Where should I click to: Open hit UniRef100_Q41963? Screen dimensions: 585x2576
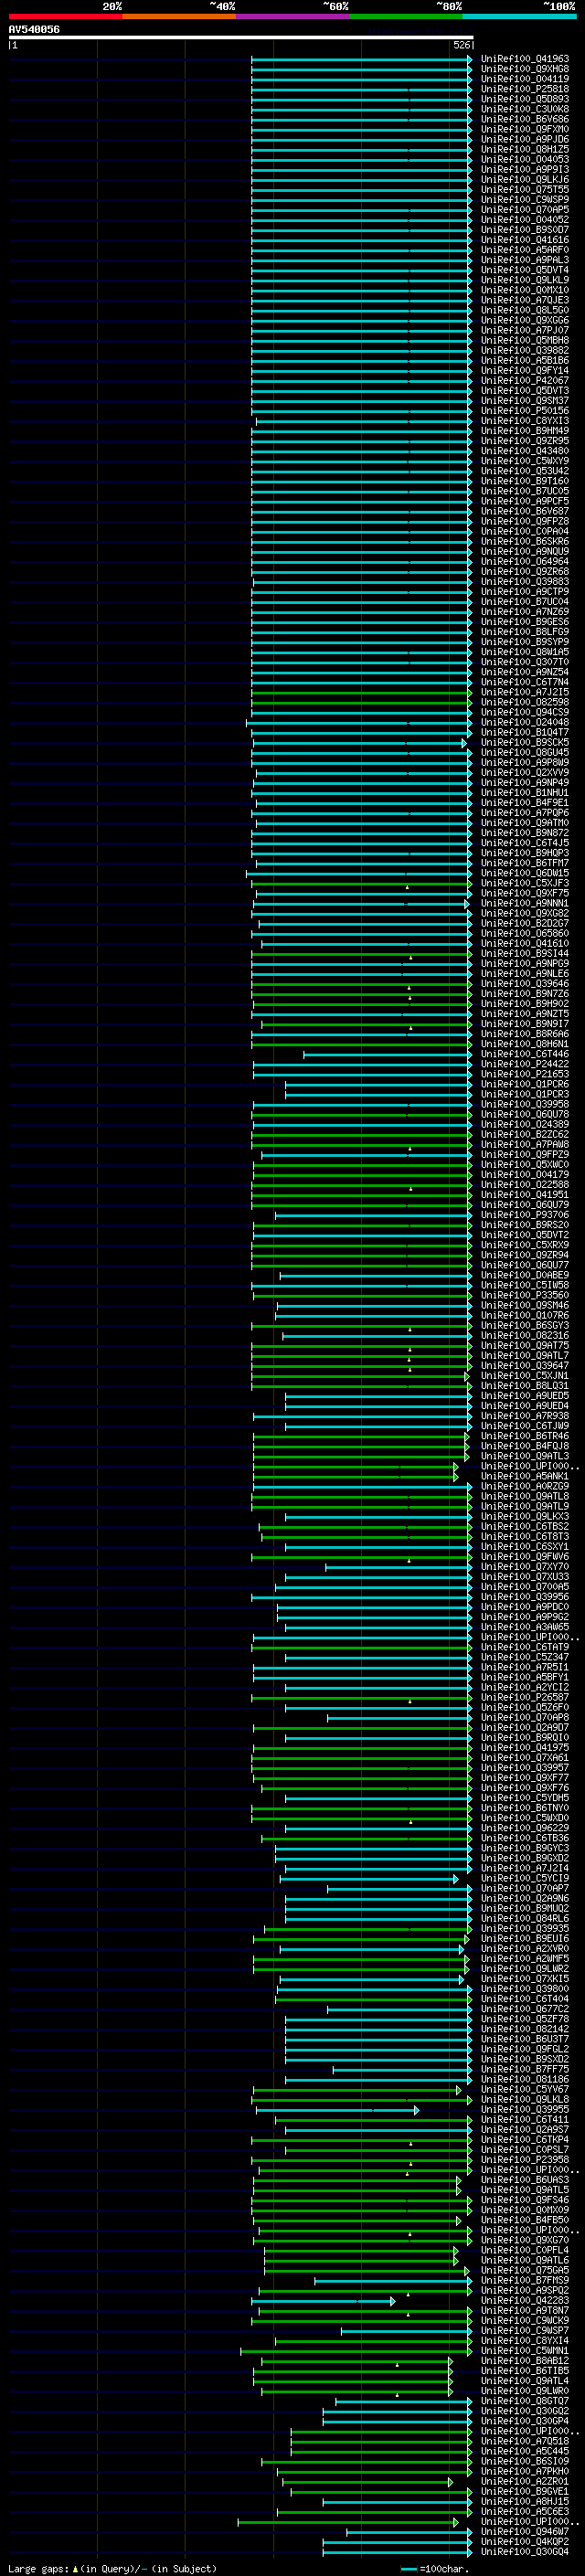click(x=525, y=59)
